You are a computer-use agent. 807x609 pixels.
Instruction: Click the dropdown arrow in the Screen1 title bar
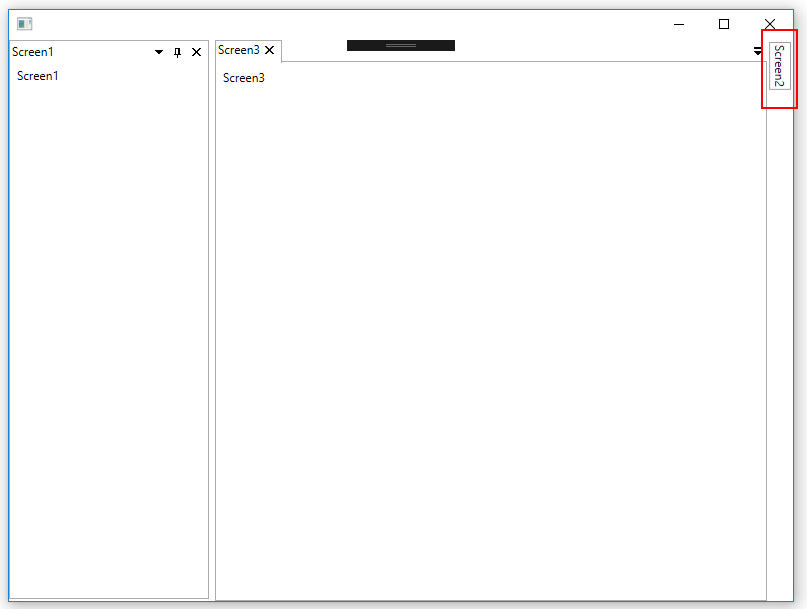(x=158, y=51)
